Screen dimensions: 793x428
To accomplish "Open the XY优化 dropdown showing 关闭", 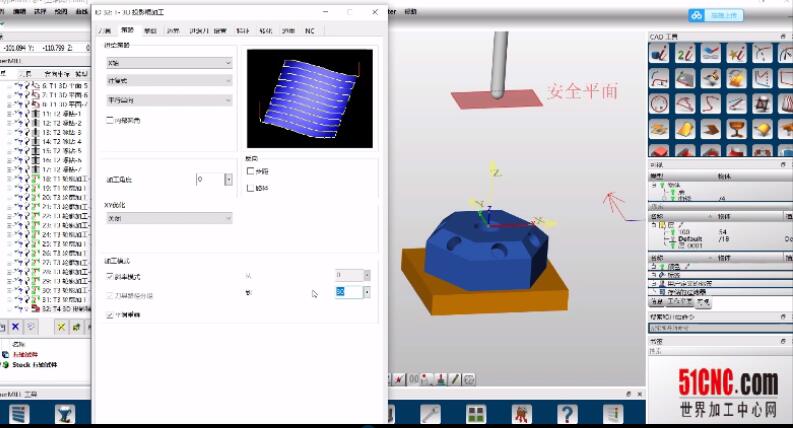I will pyautogui.click(x=168, y=218).
